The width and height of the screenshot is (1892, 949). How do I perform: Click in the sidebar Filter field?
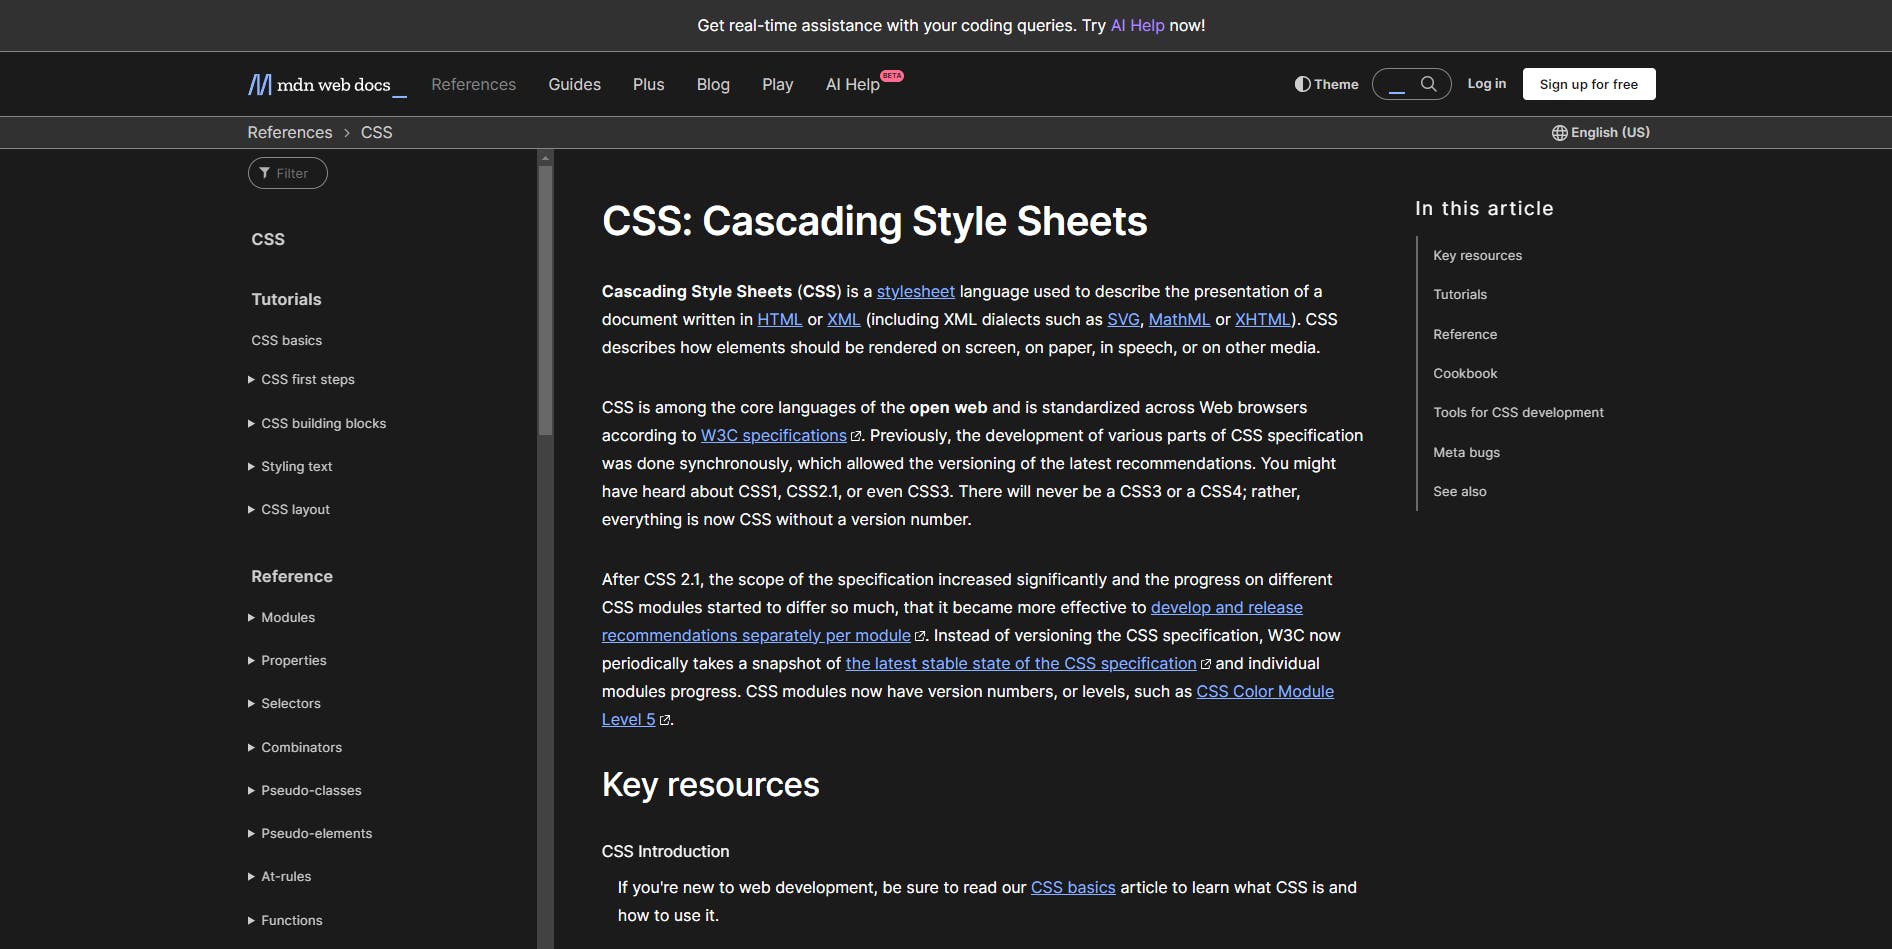tap(288, 173)
